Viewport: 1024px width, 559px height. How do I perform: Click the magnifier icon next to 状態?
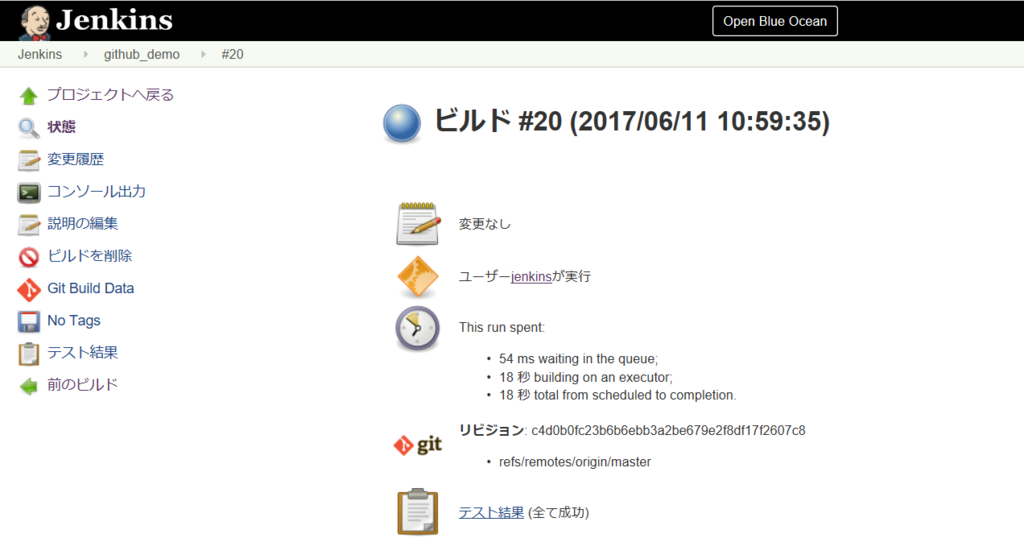29,128
